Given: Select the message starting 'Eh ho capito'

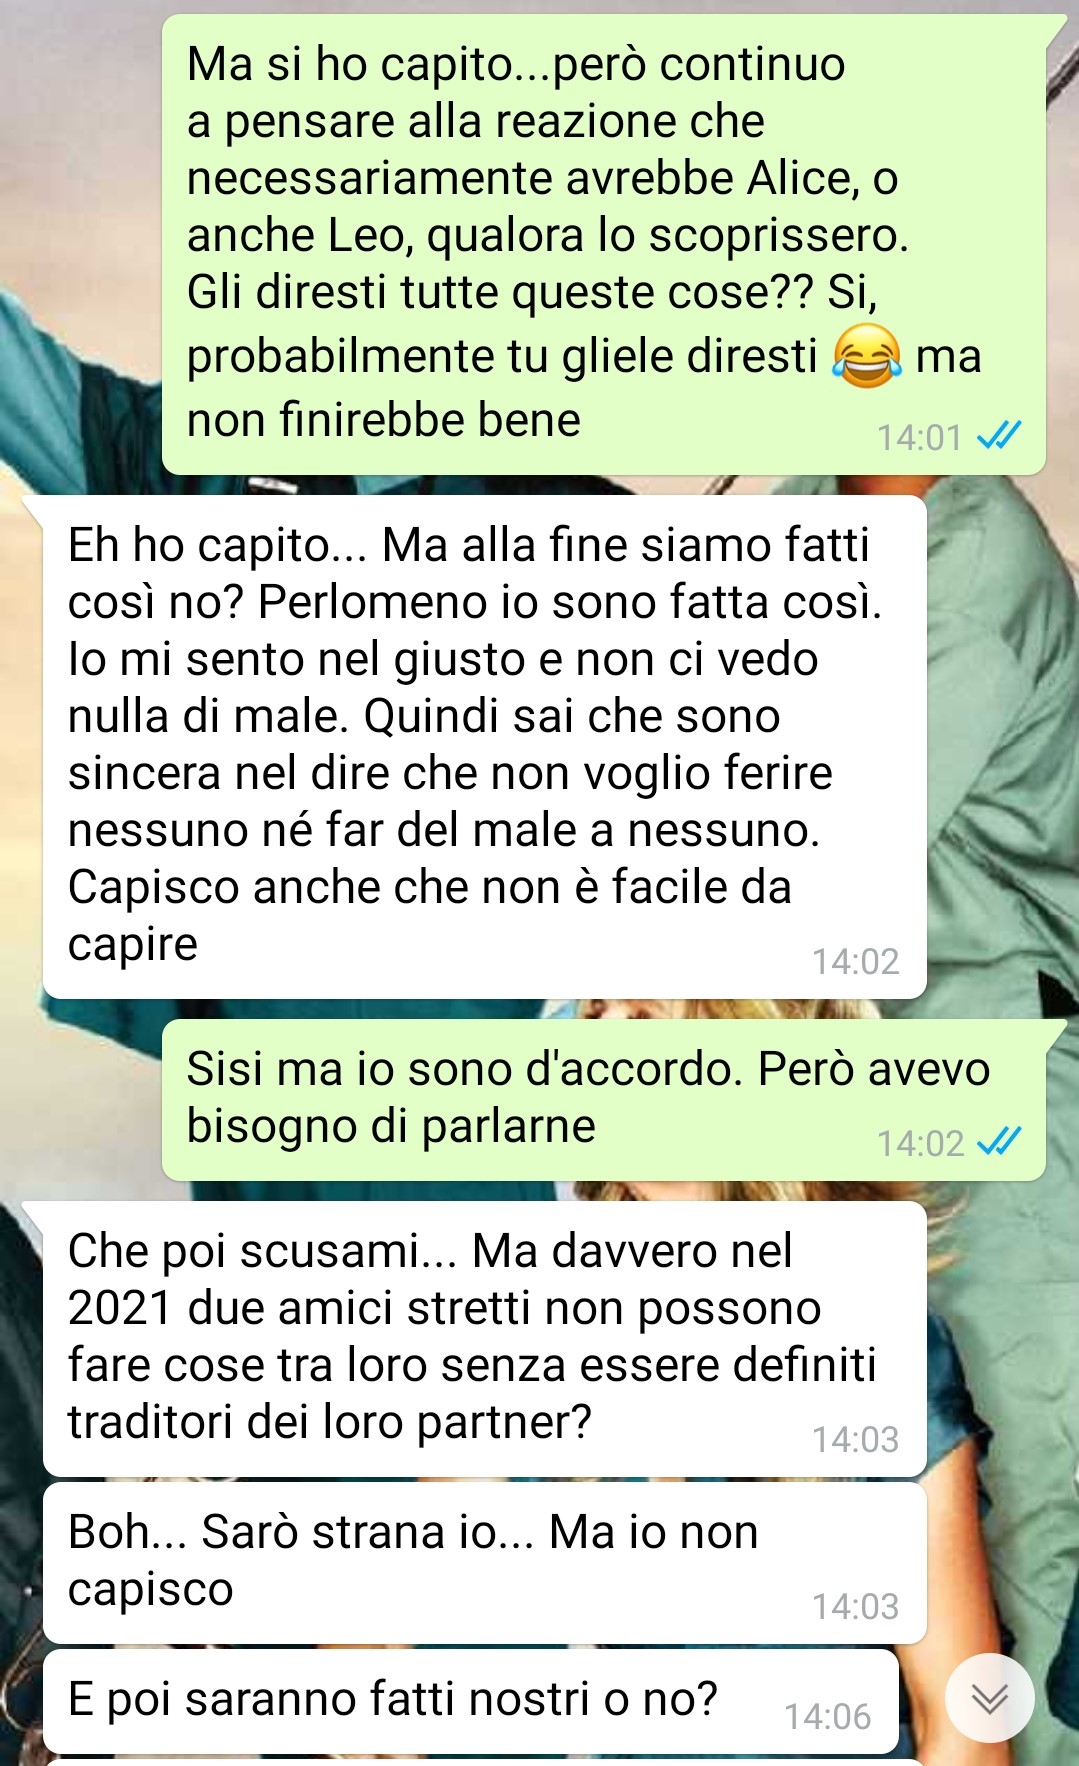Looking at the screenshot, I should (484, 747).
